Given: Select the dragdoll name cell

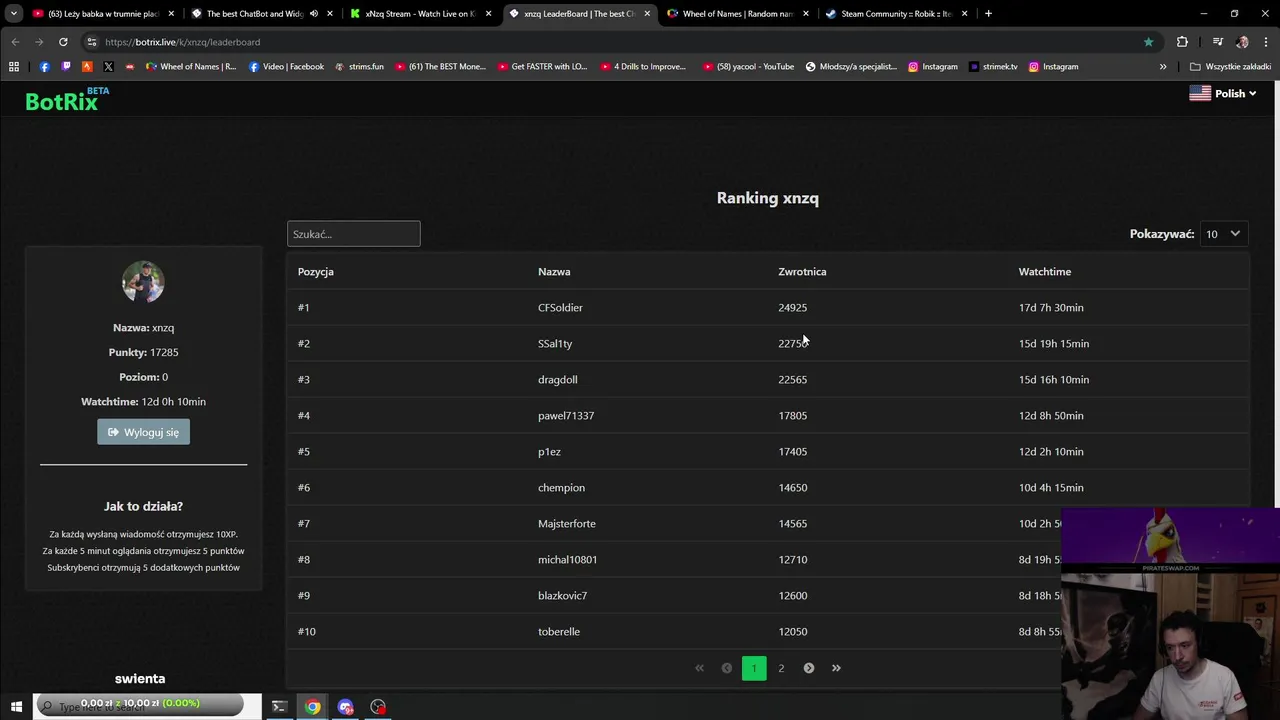Looking at the screenshot, I should [557, 380].
